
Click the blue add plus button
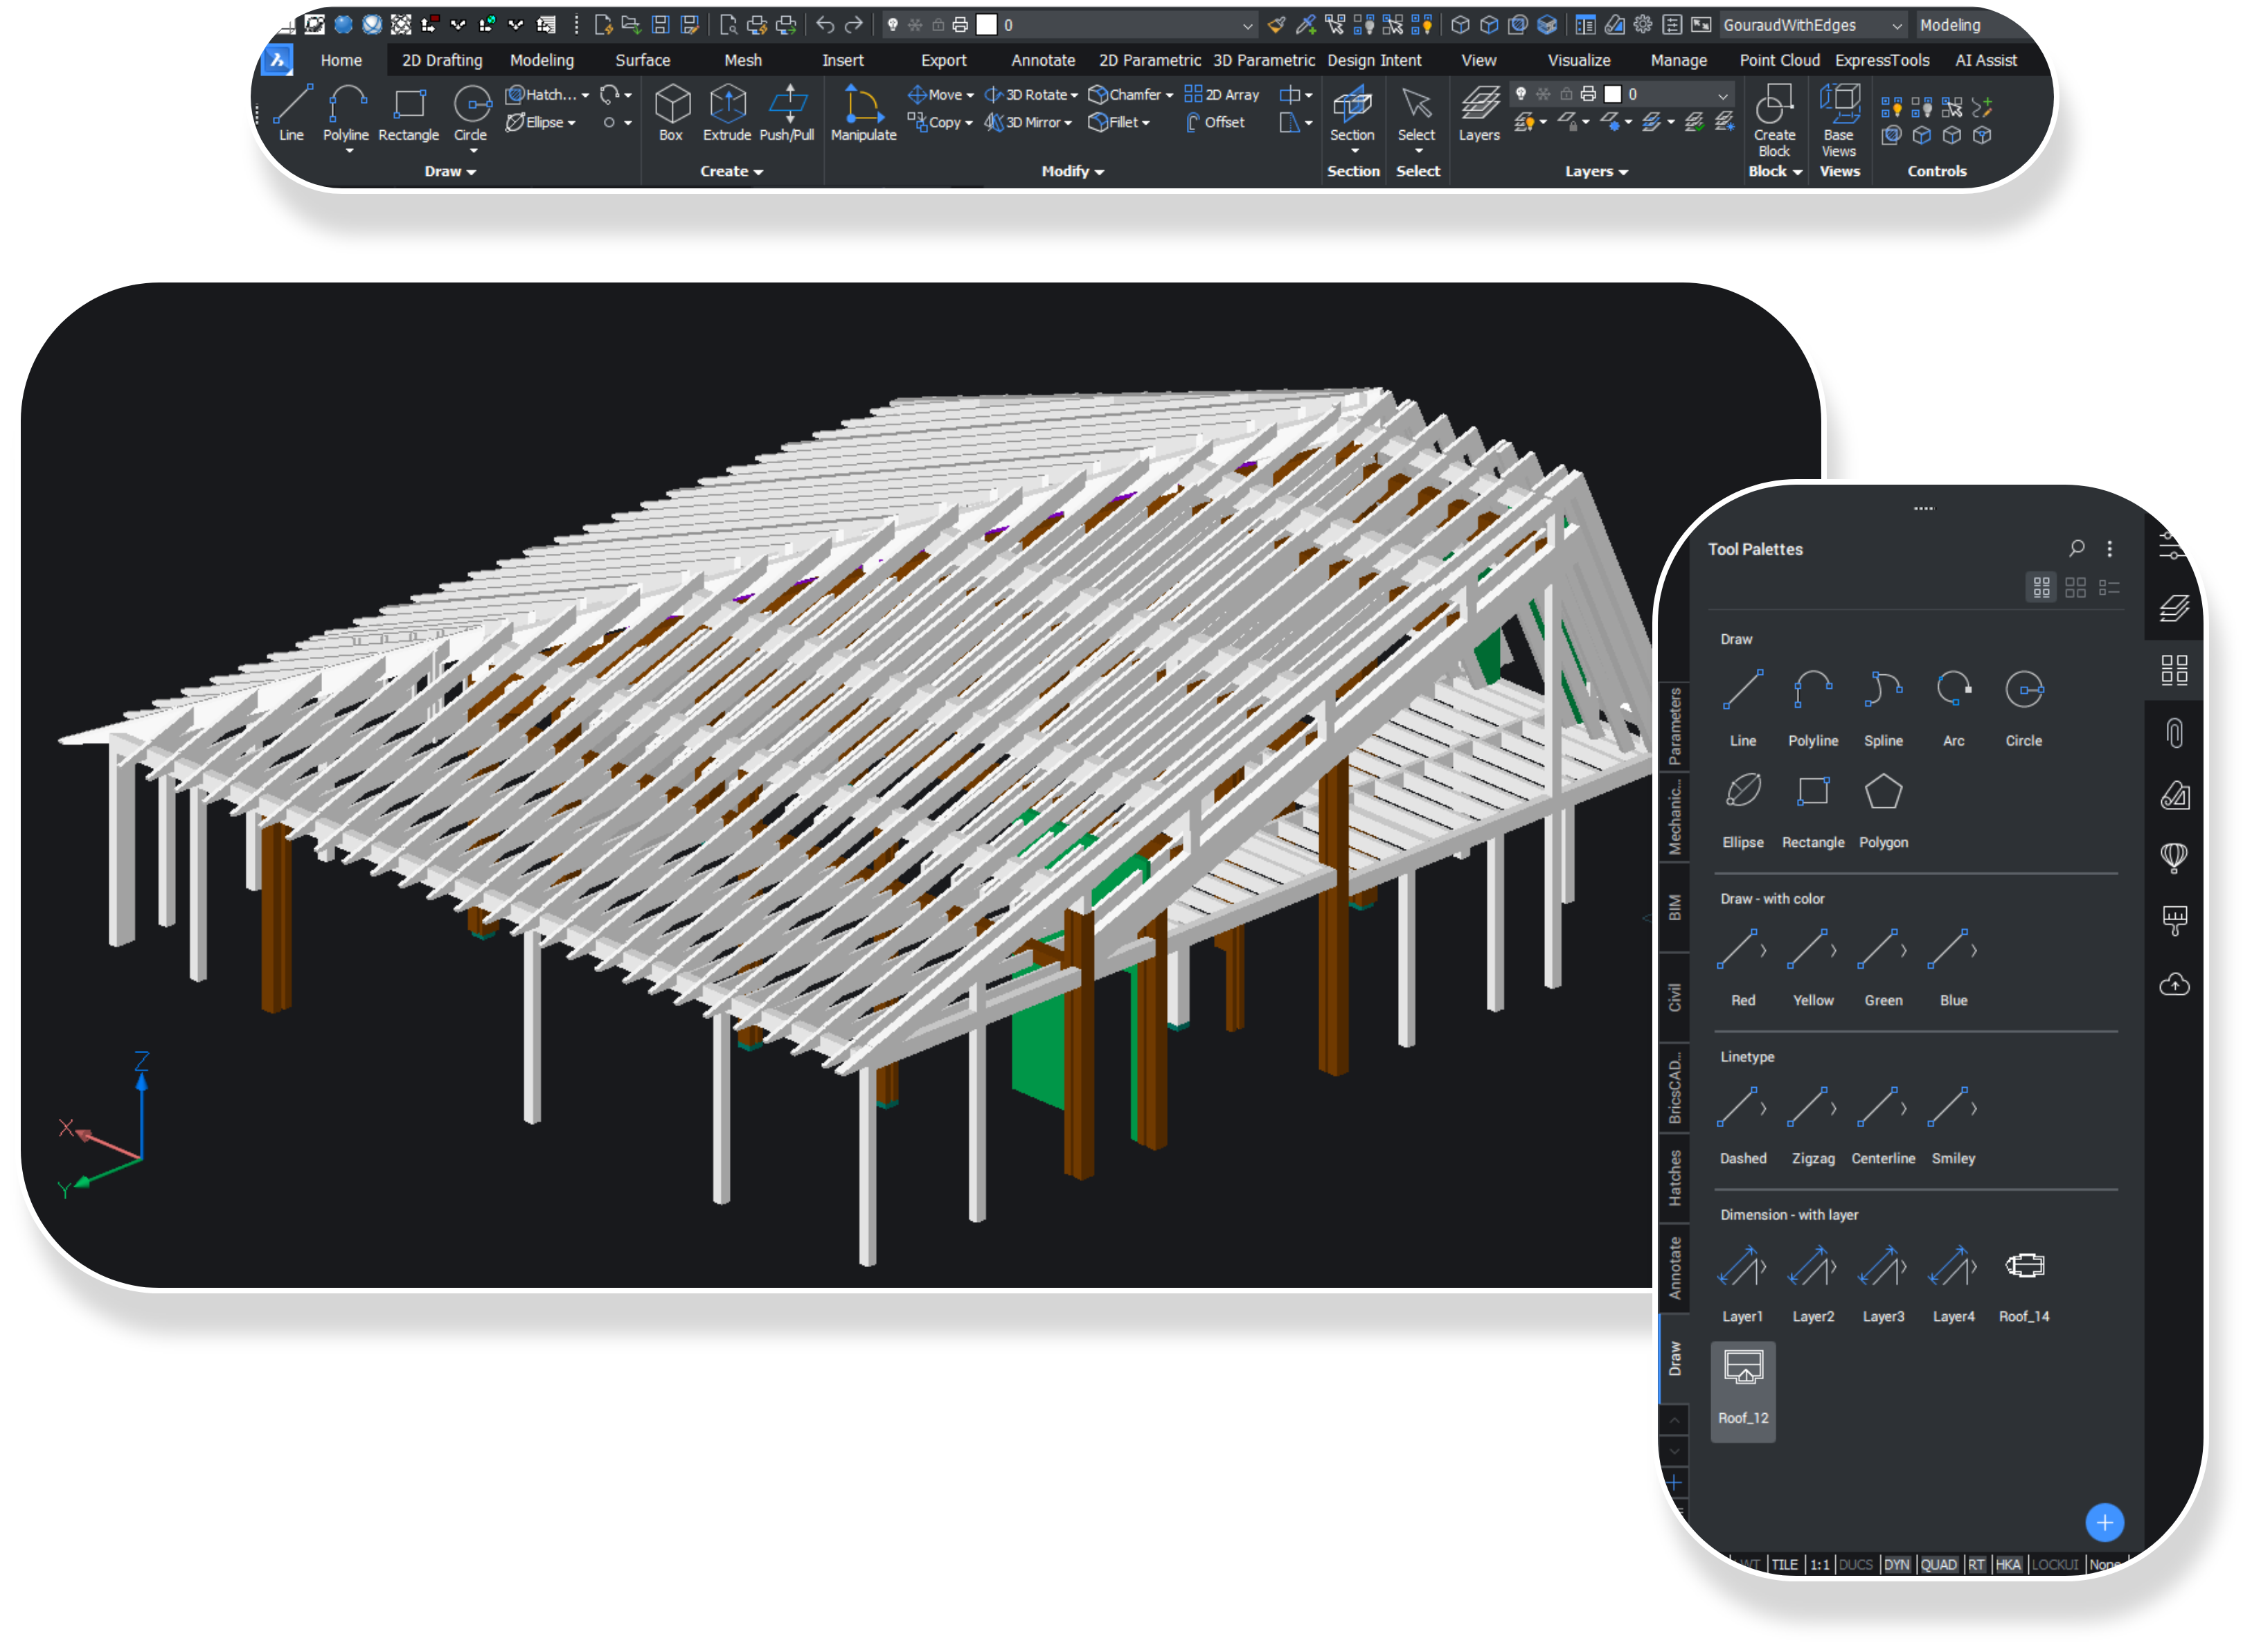point(2105,1522)
